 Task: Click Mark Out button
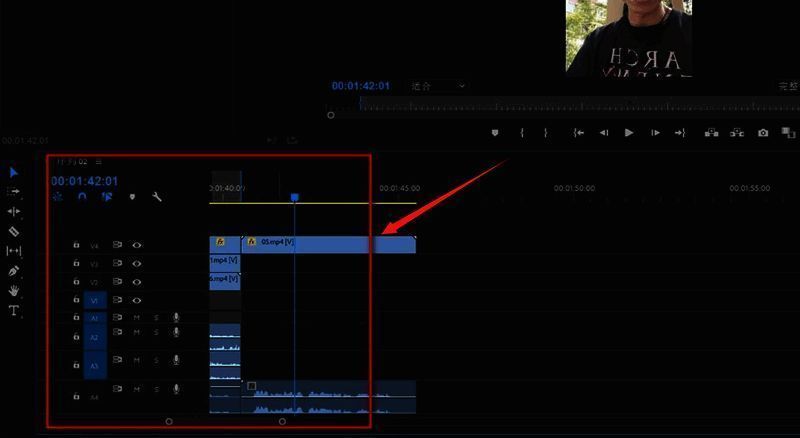(x=545, y=133)
